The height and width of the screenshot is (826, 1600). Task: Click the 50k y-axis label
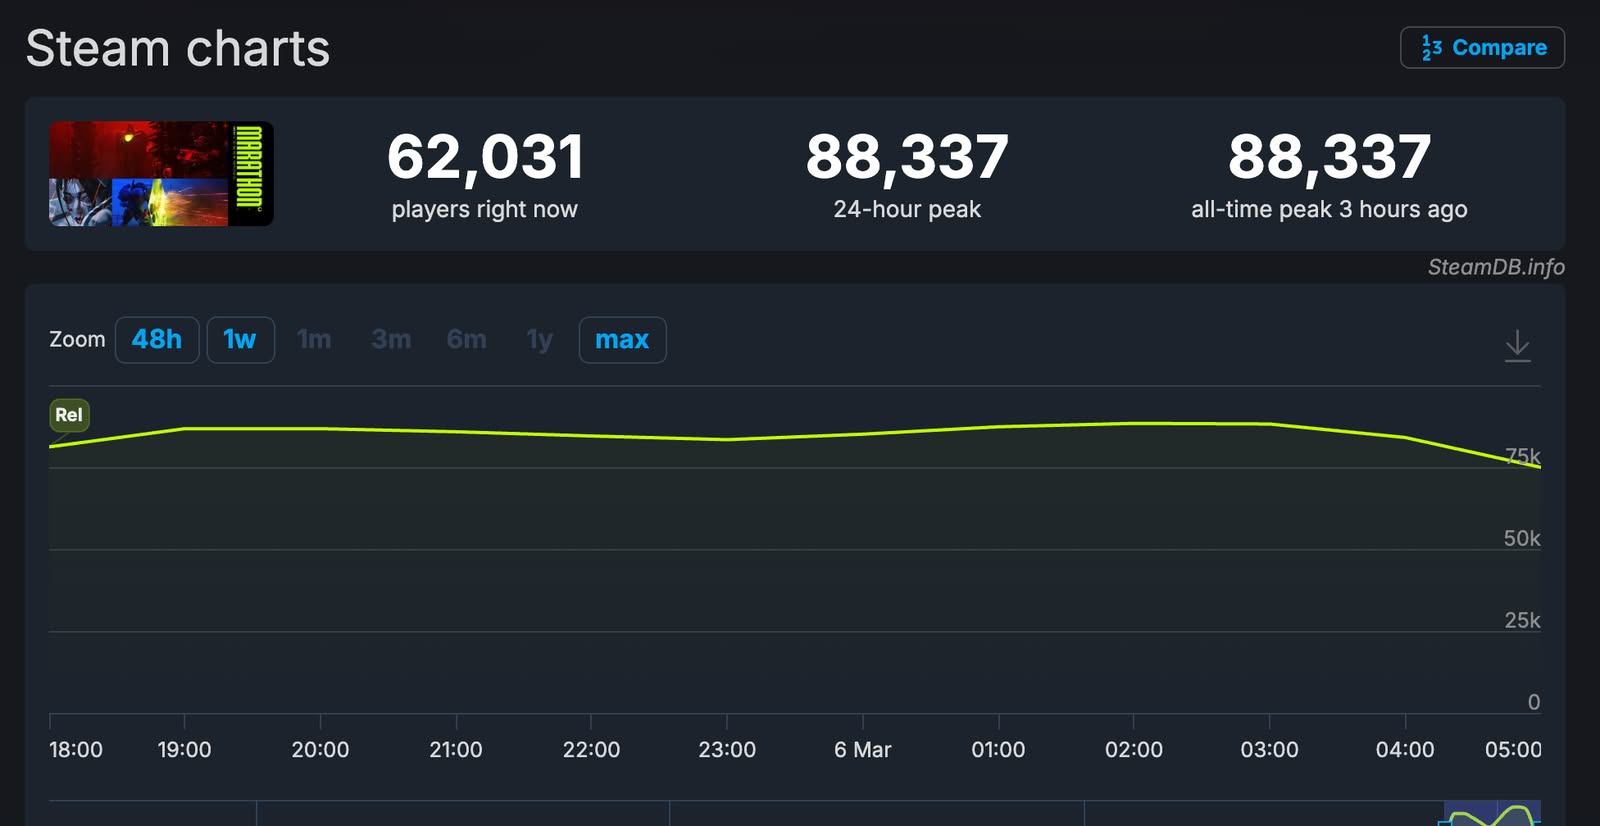(1521, 538)
